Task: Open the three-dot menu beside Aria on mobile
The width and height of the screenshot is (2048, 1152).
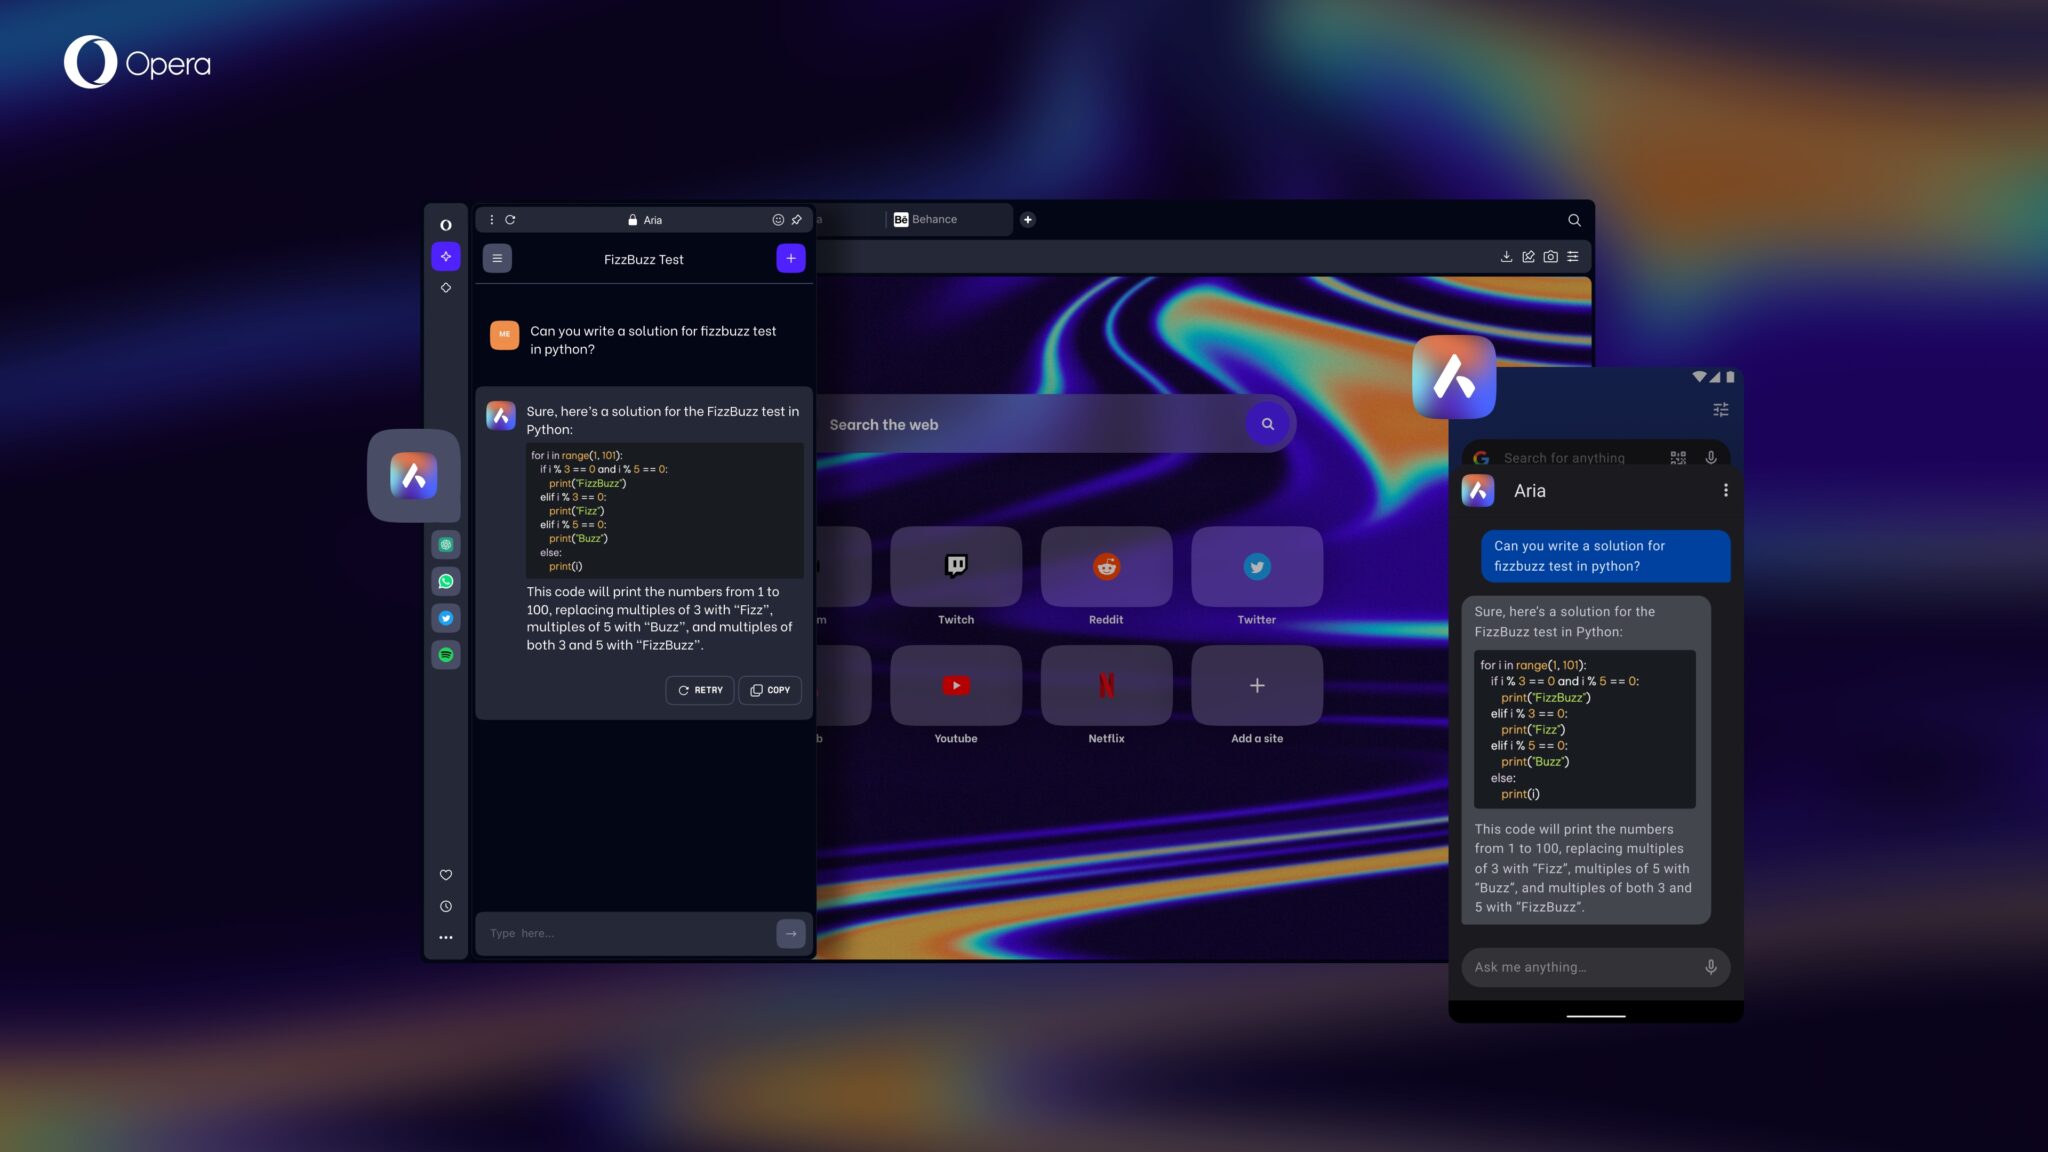Action: point(1724,490)
